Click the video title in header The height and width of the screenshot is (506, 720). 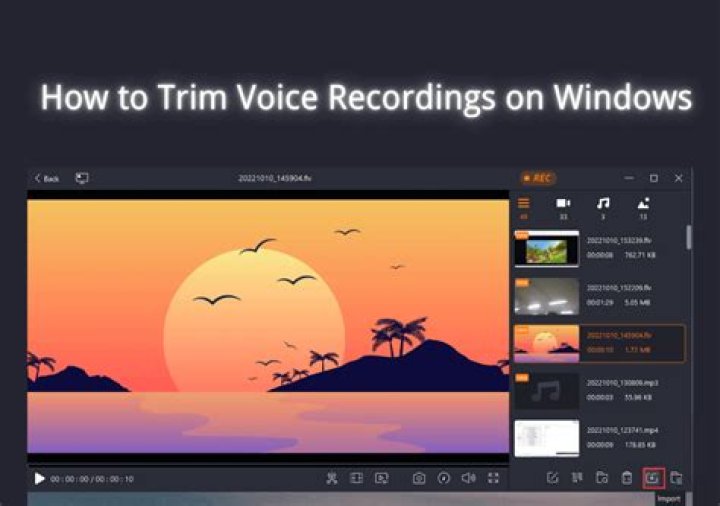point(275,178)
